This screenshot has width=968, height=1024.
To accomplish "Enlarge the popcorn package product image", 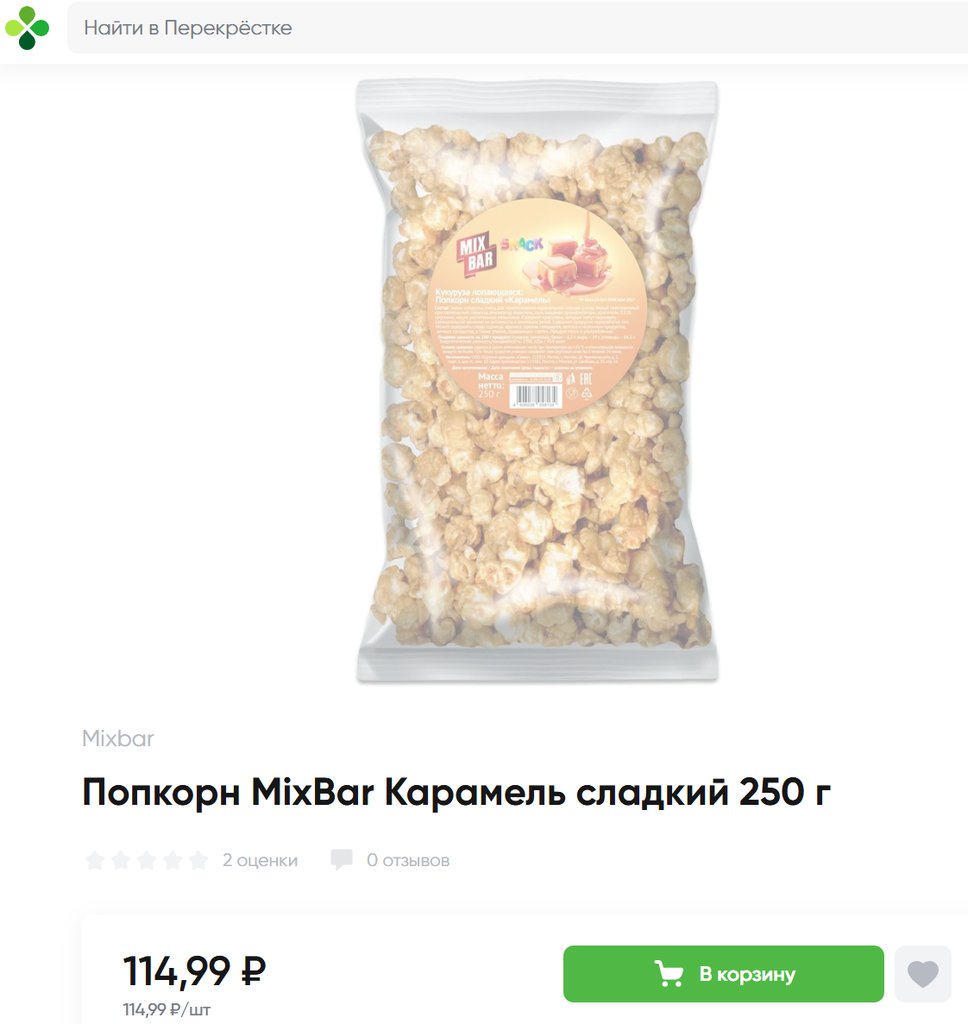I will [537, 381].
